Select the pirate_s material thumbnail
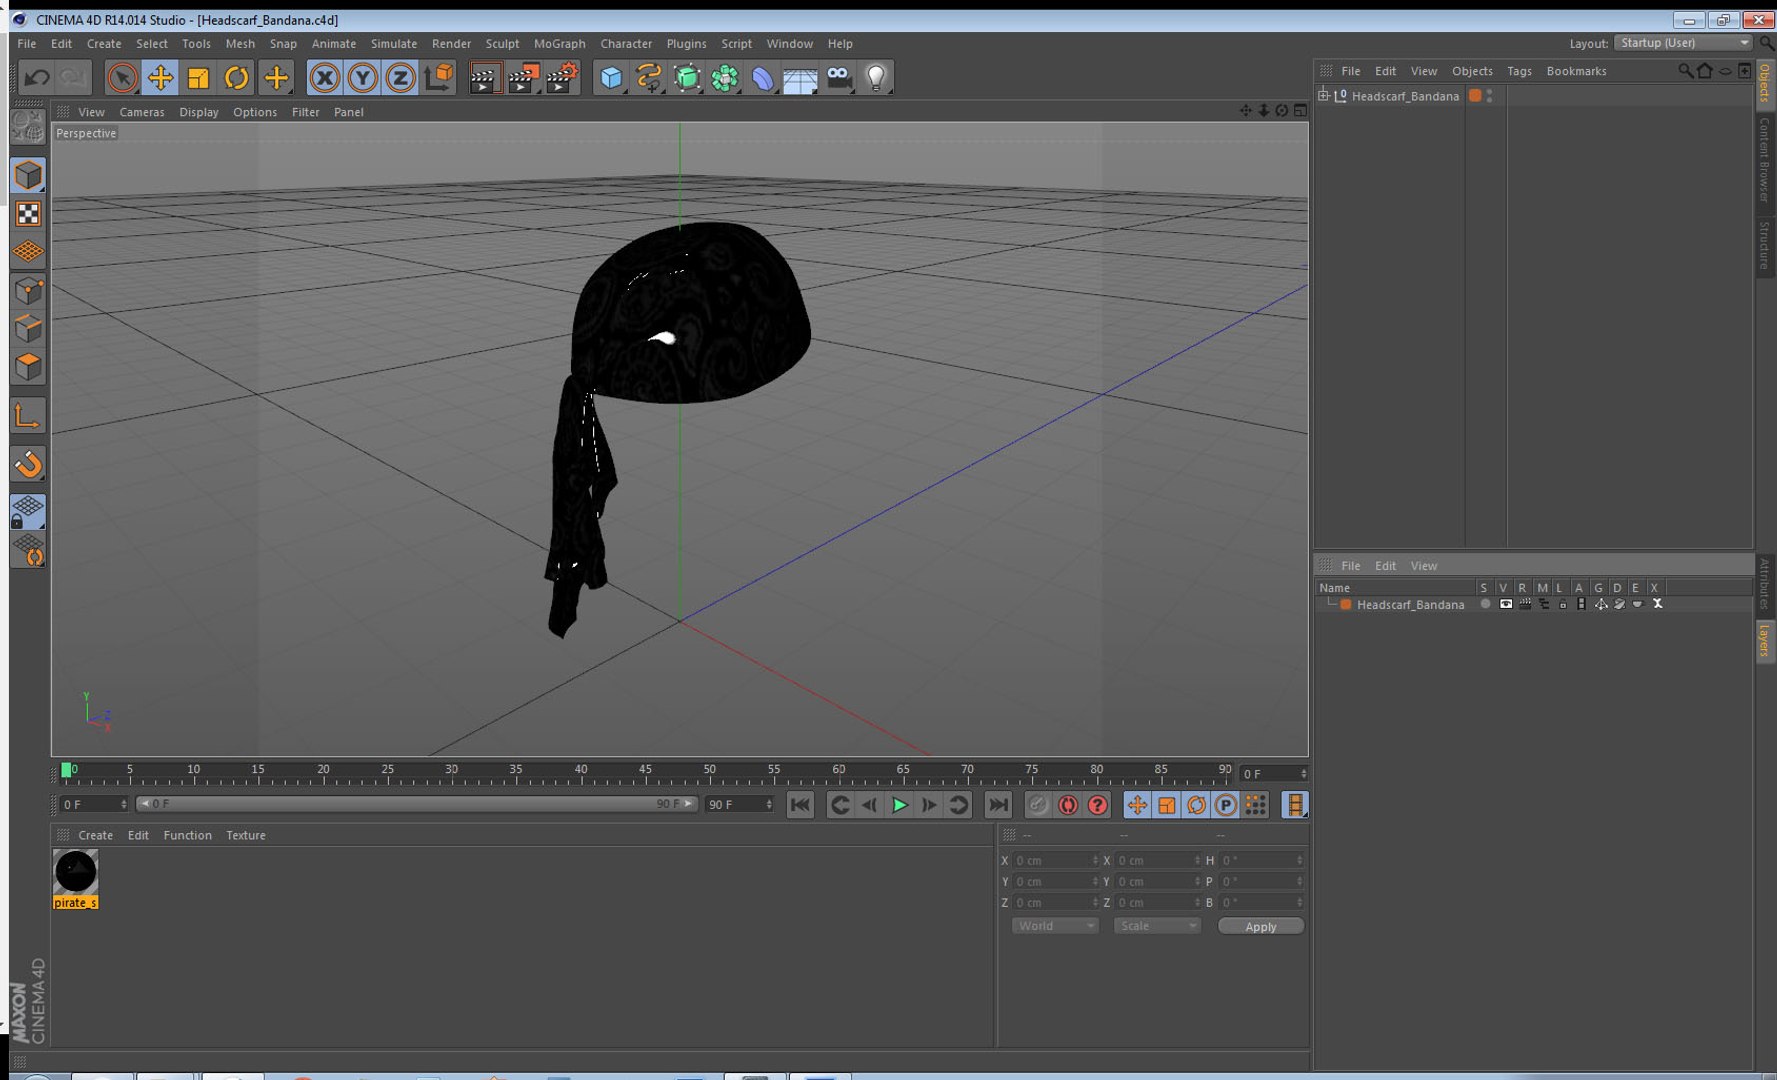Viewport: 1777px width, 1080px height. [75, 873]
